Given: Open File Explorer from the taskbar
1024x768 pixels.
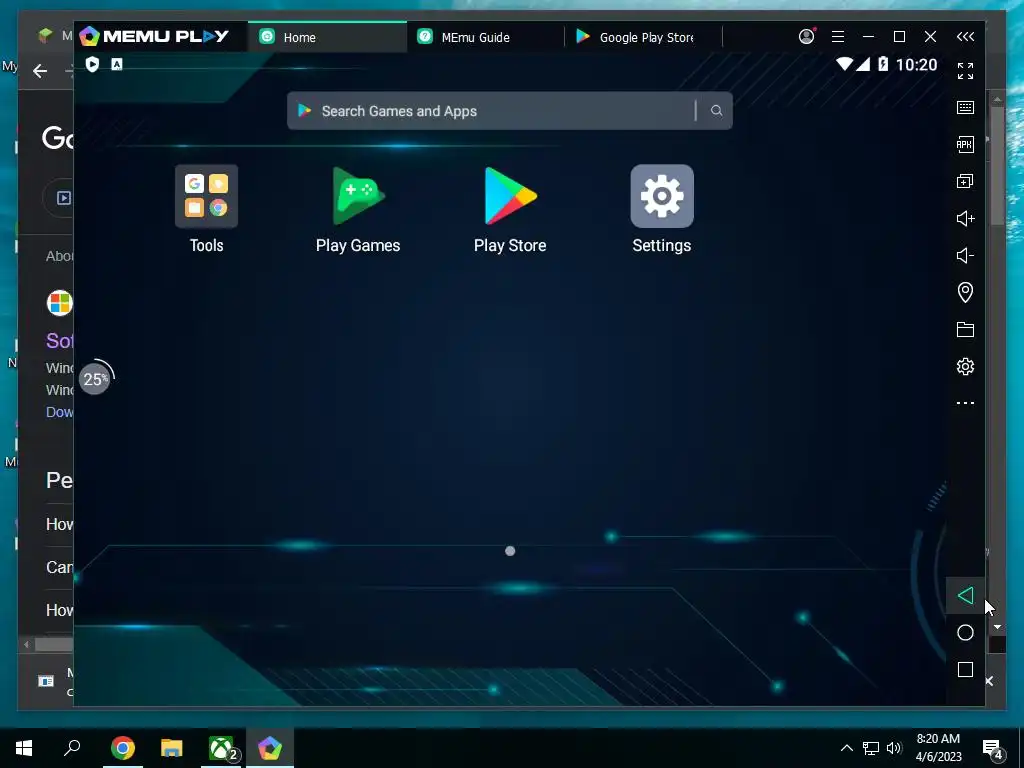Looking at the screenshot, I should click(x=172, y=748).
